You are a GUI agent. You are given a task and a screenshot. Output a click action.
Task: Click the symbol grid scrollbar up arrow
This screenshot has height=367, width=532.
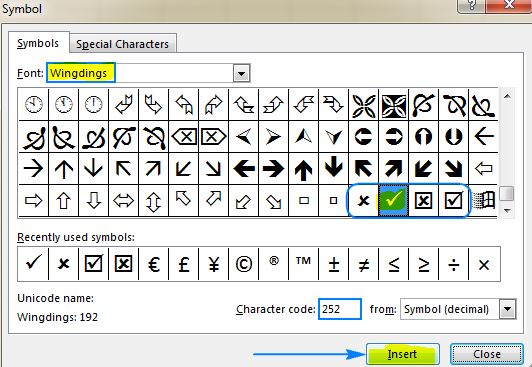507,96
